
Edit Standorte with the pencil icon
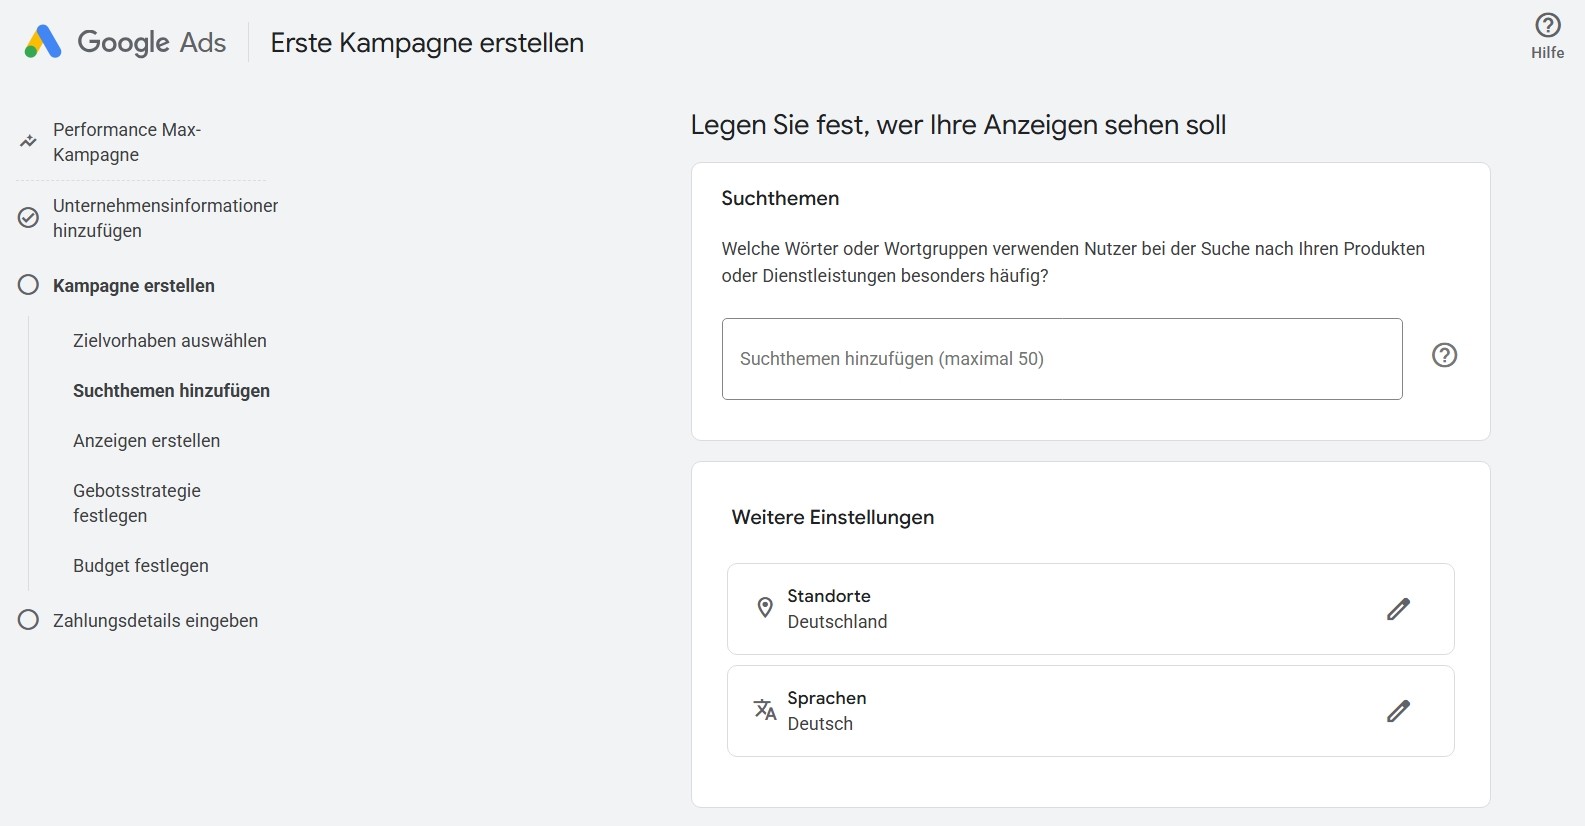1397,609
